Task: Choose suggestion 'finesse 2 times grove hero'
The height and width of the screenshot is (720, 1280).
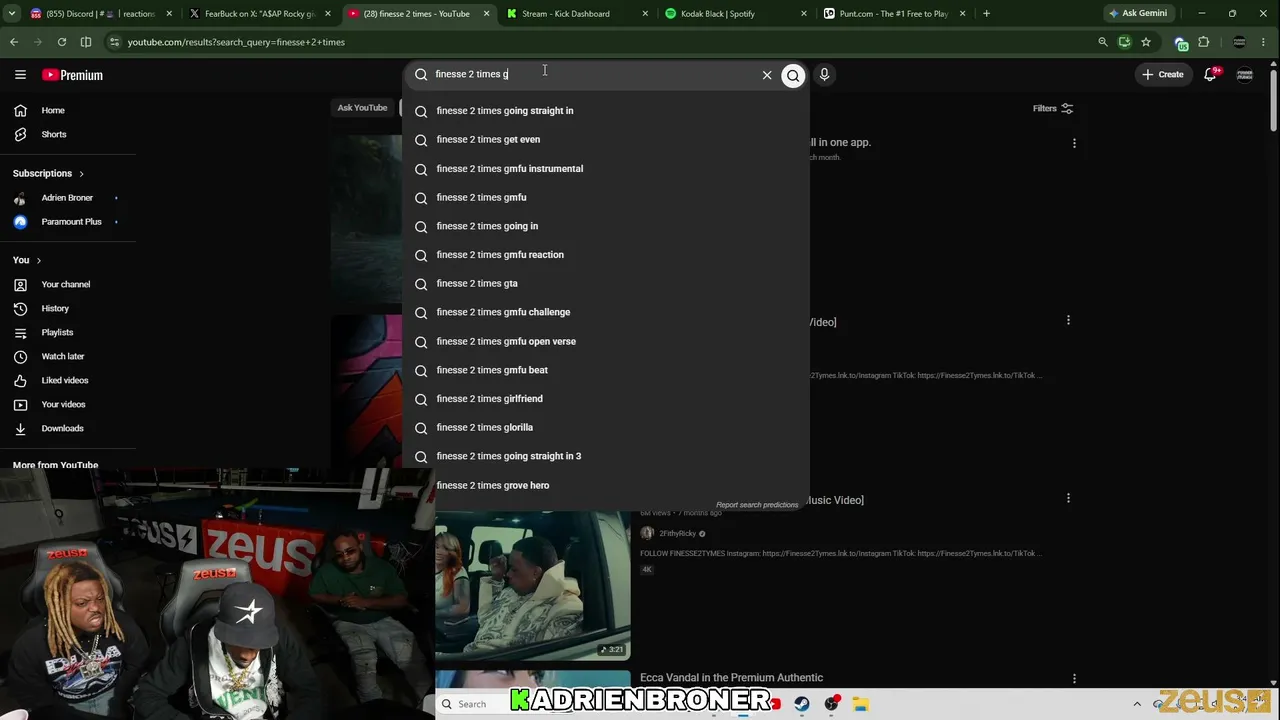Action: click(x=606, y=486)
